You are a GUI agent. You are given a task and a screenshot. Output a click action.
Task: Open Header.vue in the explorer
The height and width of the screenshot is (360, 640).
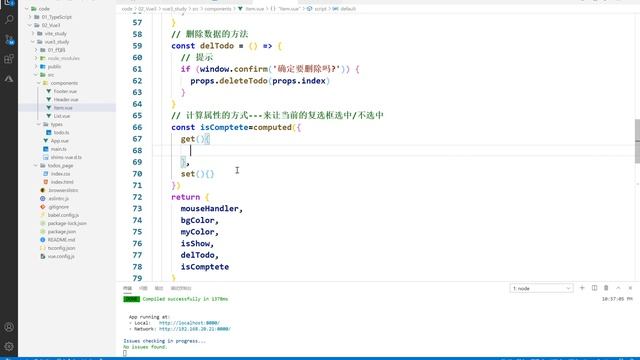(x=67, y=99)
